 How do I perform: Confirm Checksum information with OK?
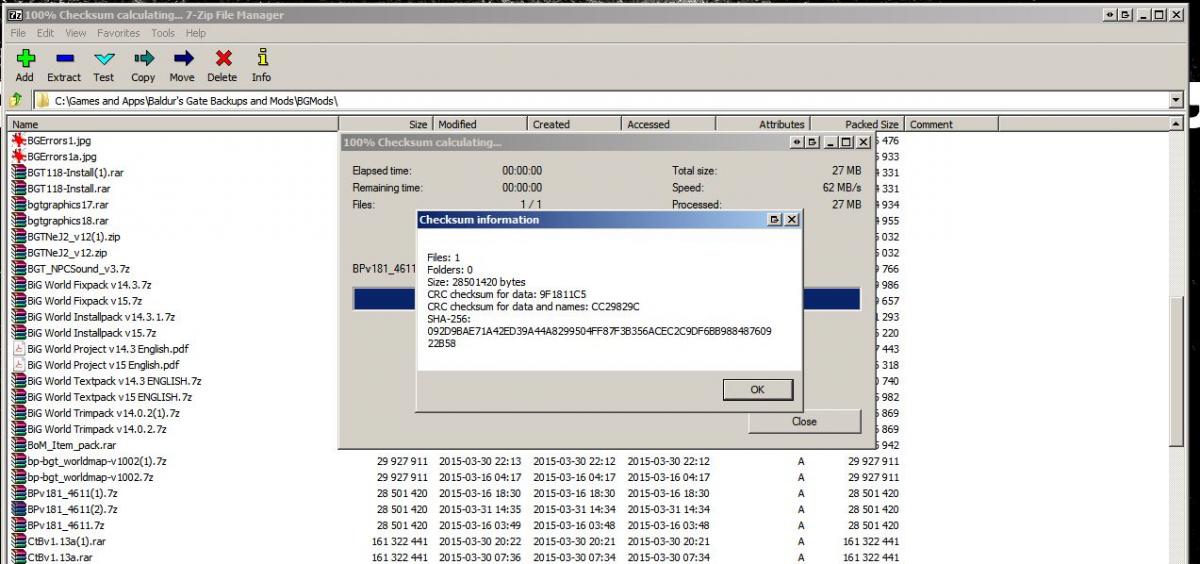(x=757, y=389)
